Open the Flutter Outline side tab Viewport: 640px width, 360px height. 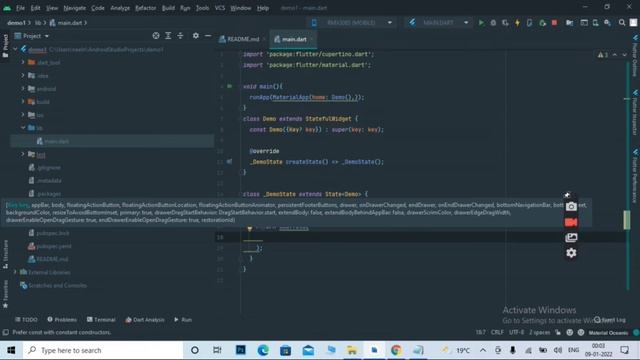click(635, 56)
